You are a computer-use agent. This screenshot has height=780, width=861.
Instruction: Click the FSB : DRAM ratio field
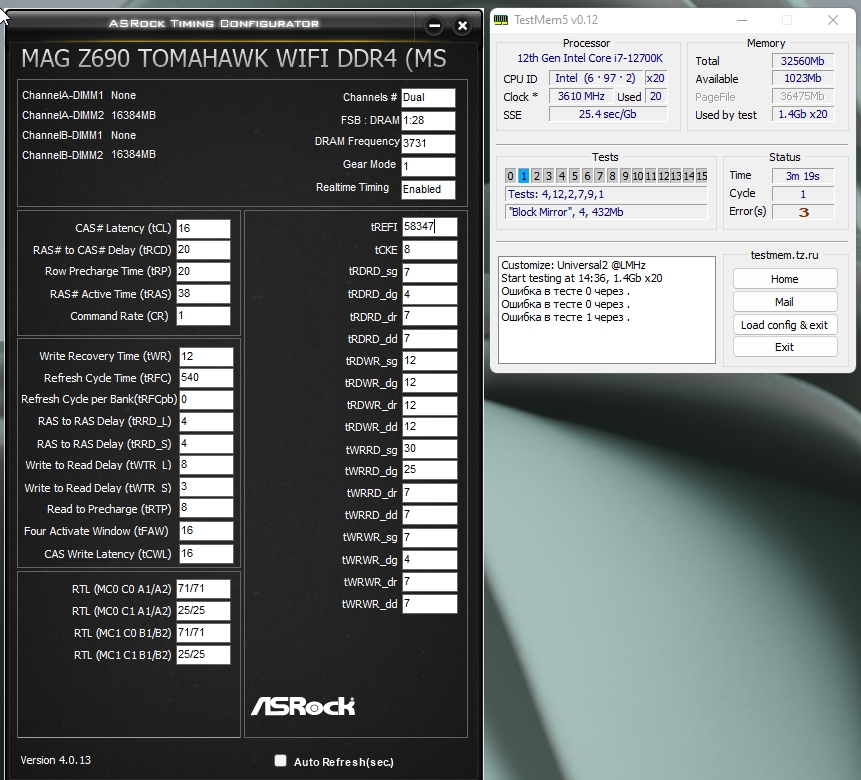(x=428, y=121)
